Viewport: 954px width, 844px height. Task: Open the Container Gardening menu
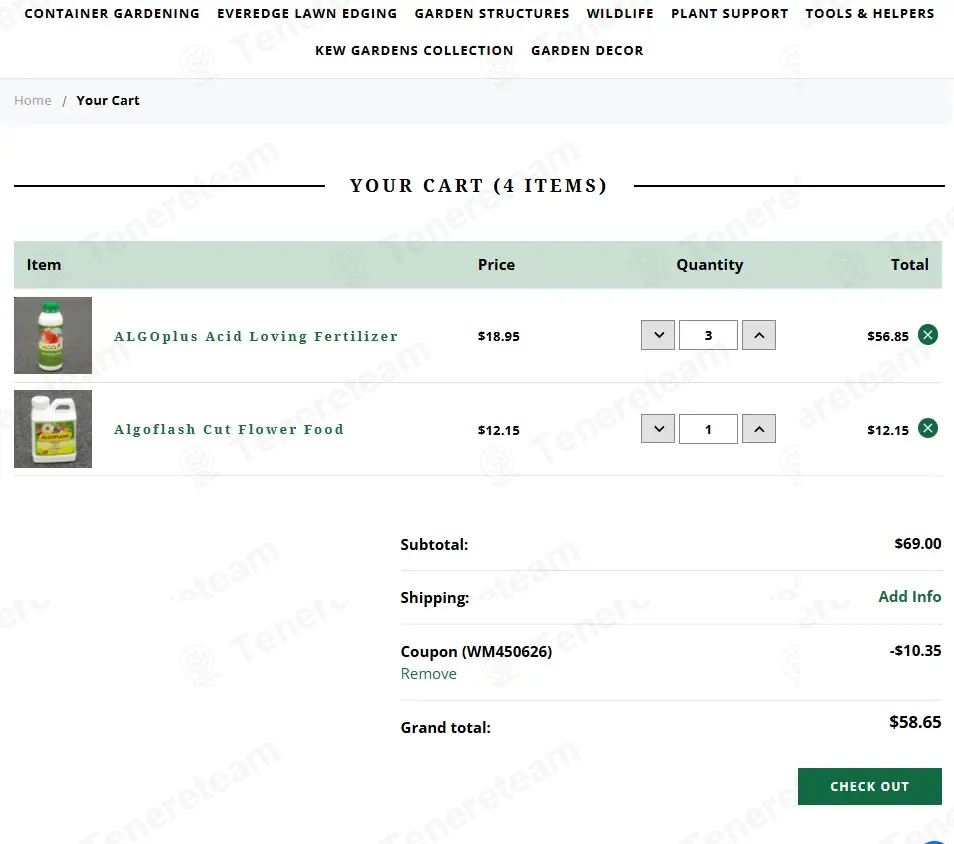point(112,13)
